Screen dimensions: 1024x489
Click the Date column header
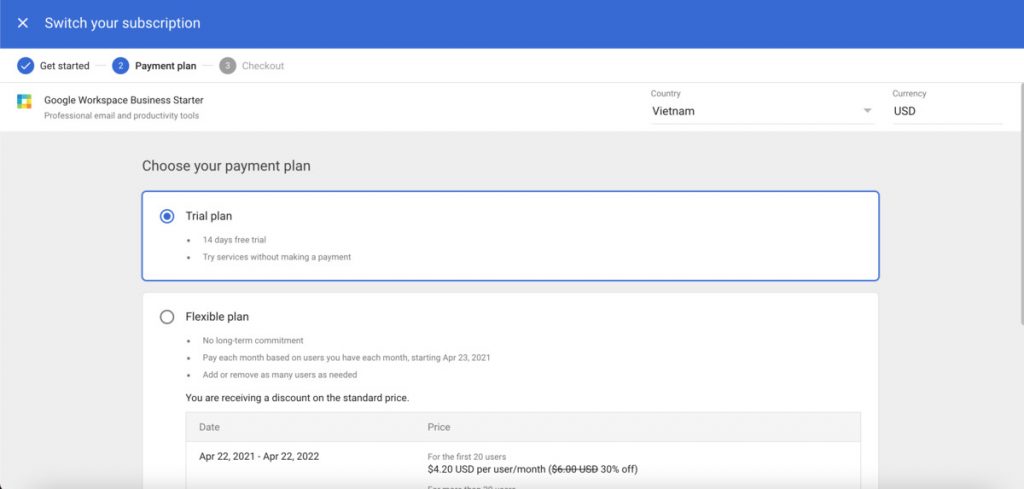click(x=209, y=427)
